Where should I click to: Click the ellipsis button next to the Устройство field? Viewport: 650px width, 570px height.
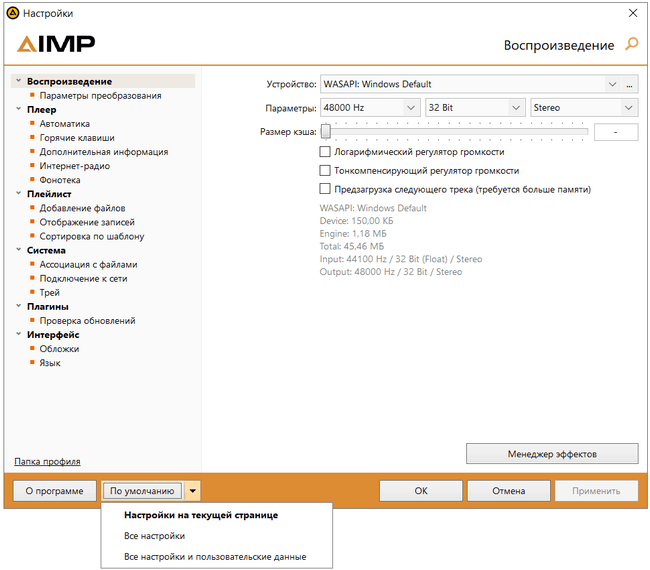click(629, 84)
